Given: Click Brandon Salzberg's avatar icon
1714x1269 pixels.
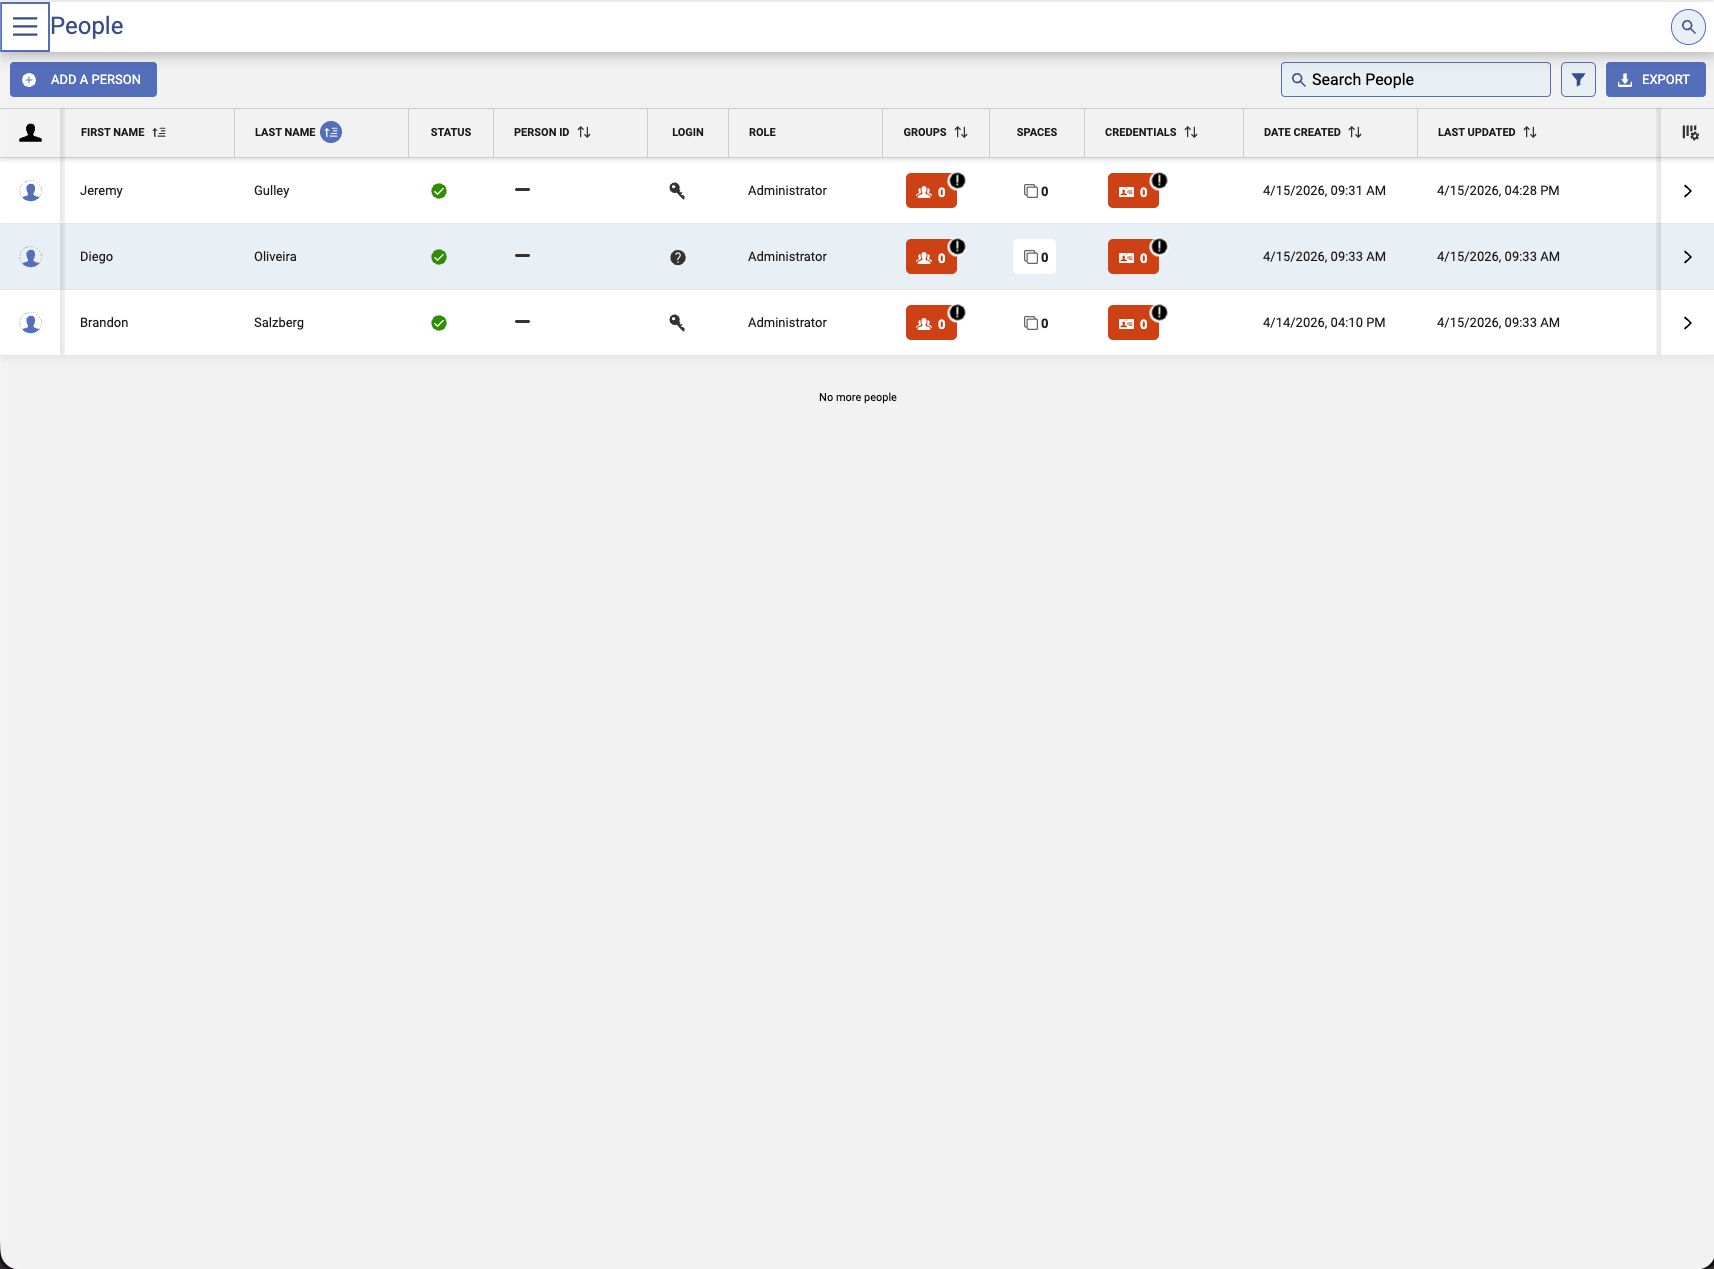Looking at the screenshot, I should point(31,323).
